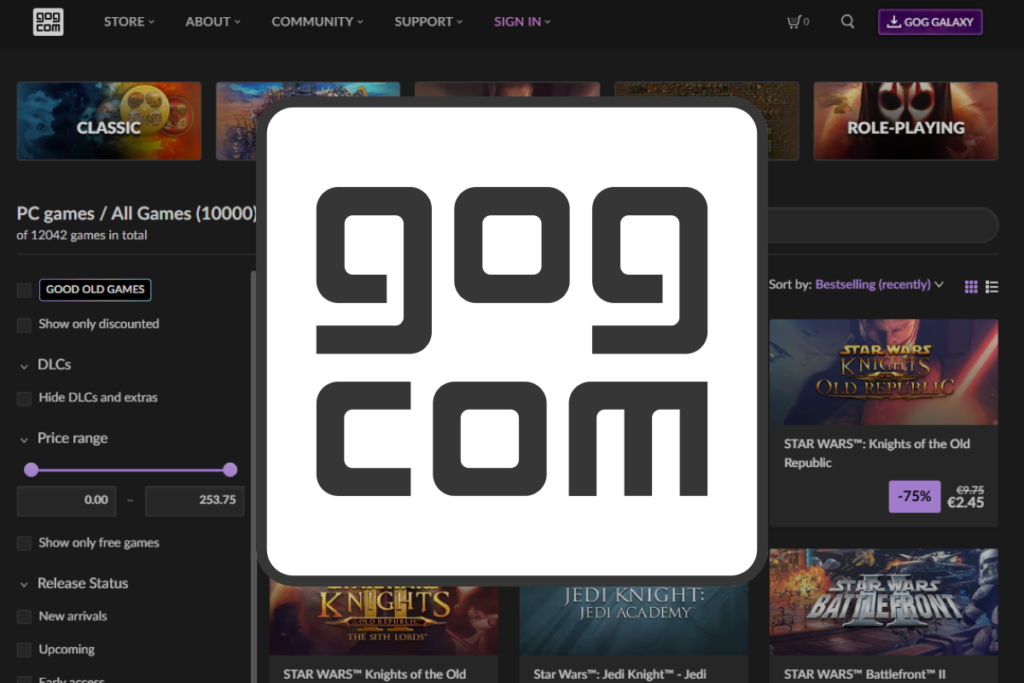1024x683 pixels.
Task: Open 'Star Wars: Jedi Knight - Jedi' title link
Action: point(620,675)
